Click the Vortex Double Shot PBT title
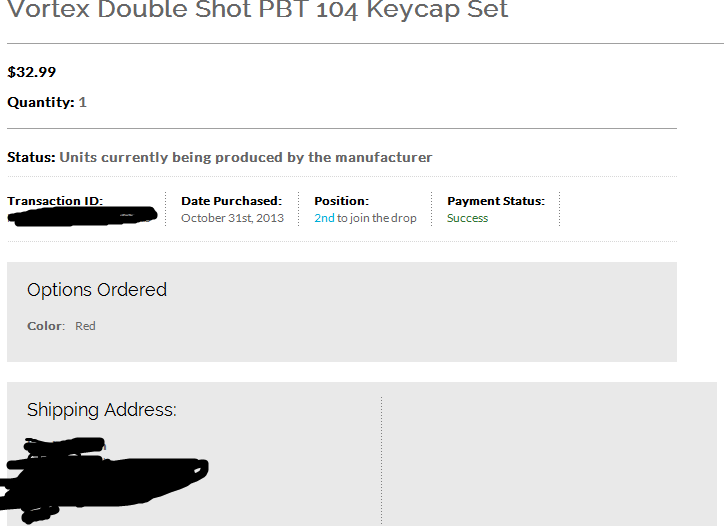The height and width of the screenshot is (526, 724). pyautogui.click(x=258, y=9)
